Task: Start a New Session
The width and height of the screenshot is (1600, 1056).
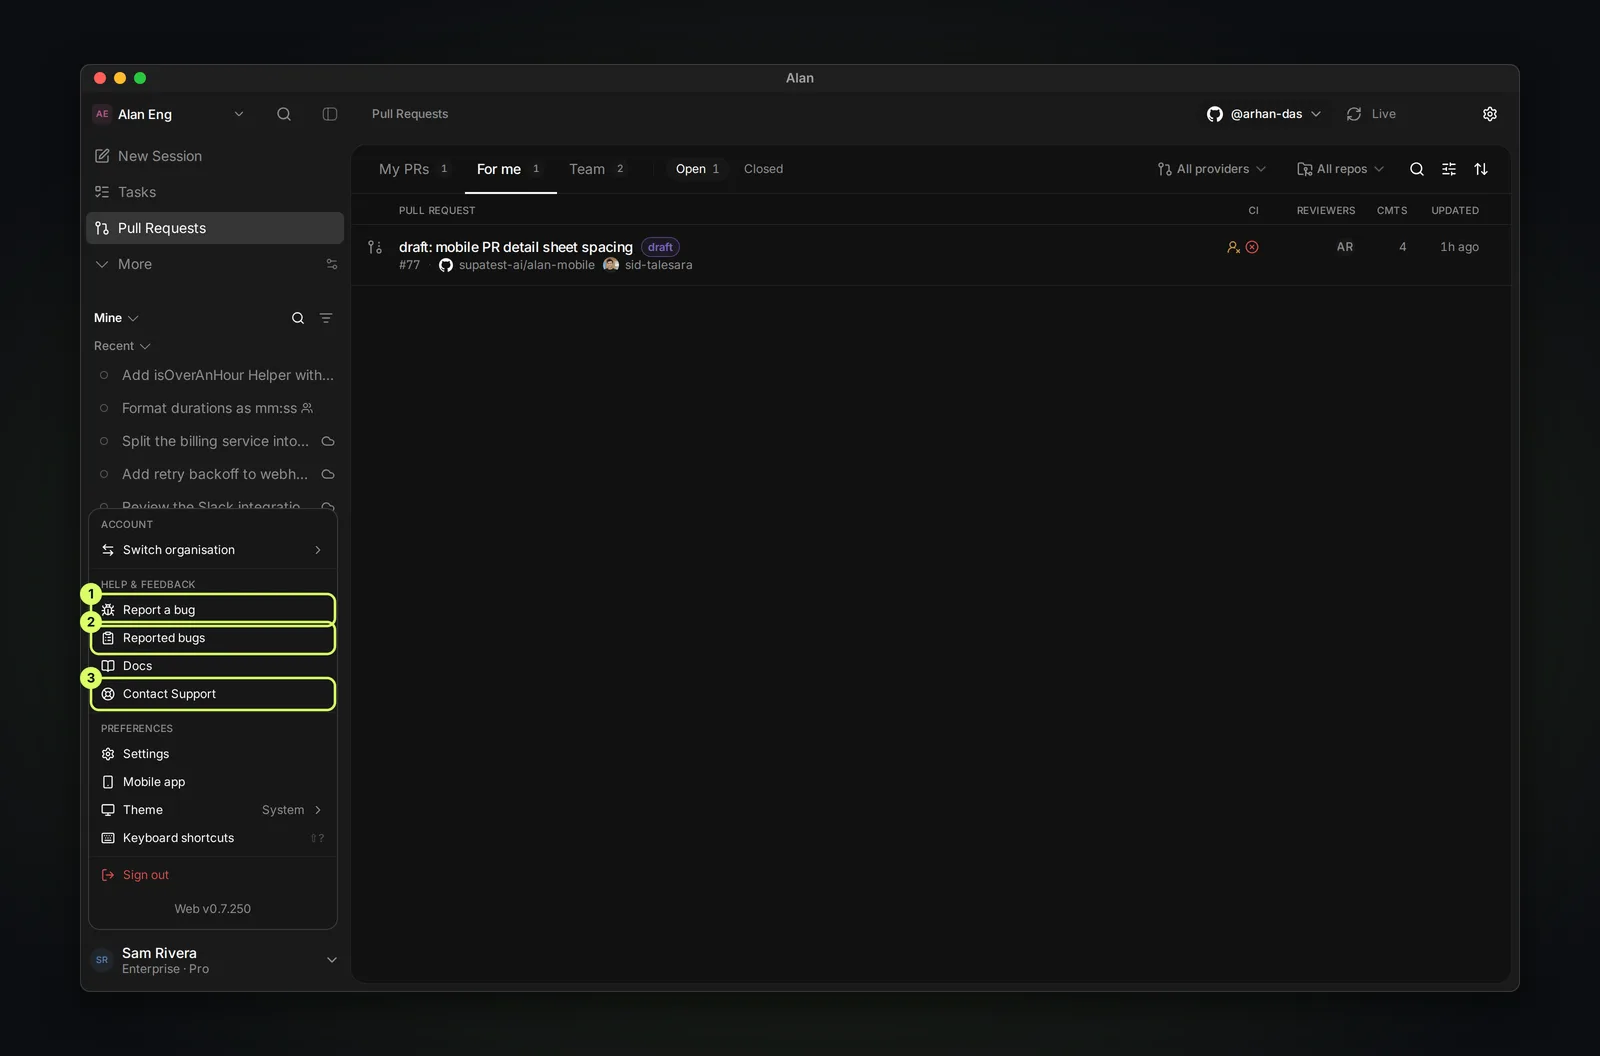Action: [x=215, y=156]
